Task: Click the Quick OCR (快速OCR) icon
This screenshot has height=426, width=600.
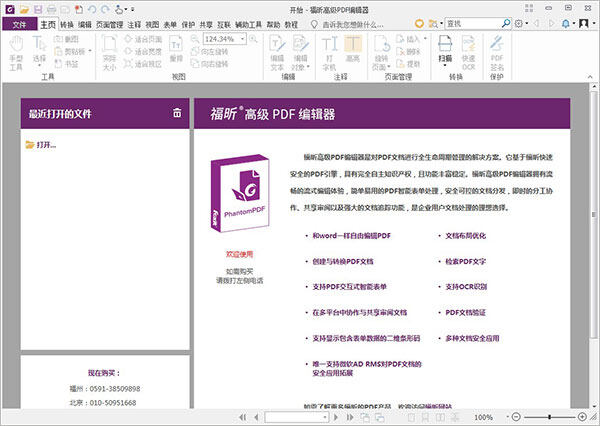Action: pos(468,53)
